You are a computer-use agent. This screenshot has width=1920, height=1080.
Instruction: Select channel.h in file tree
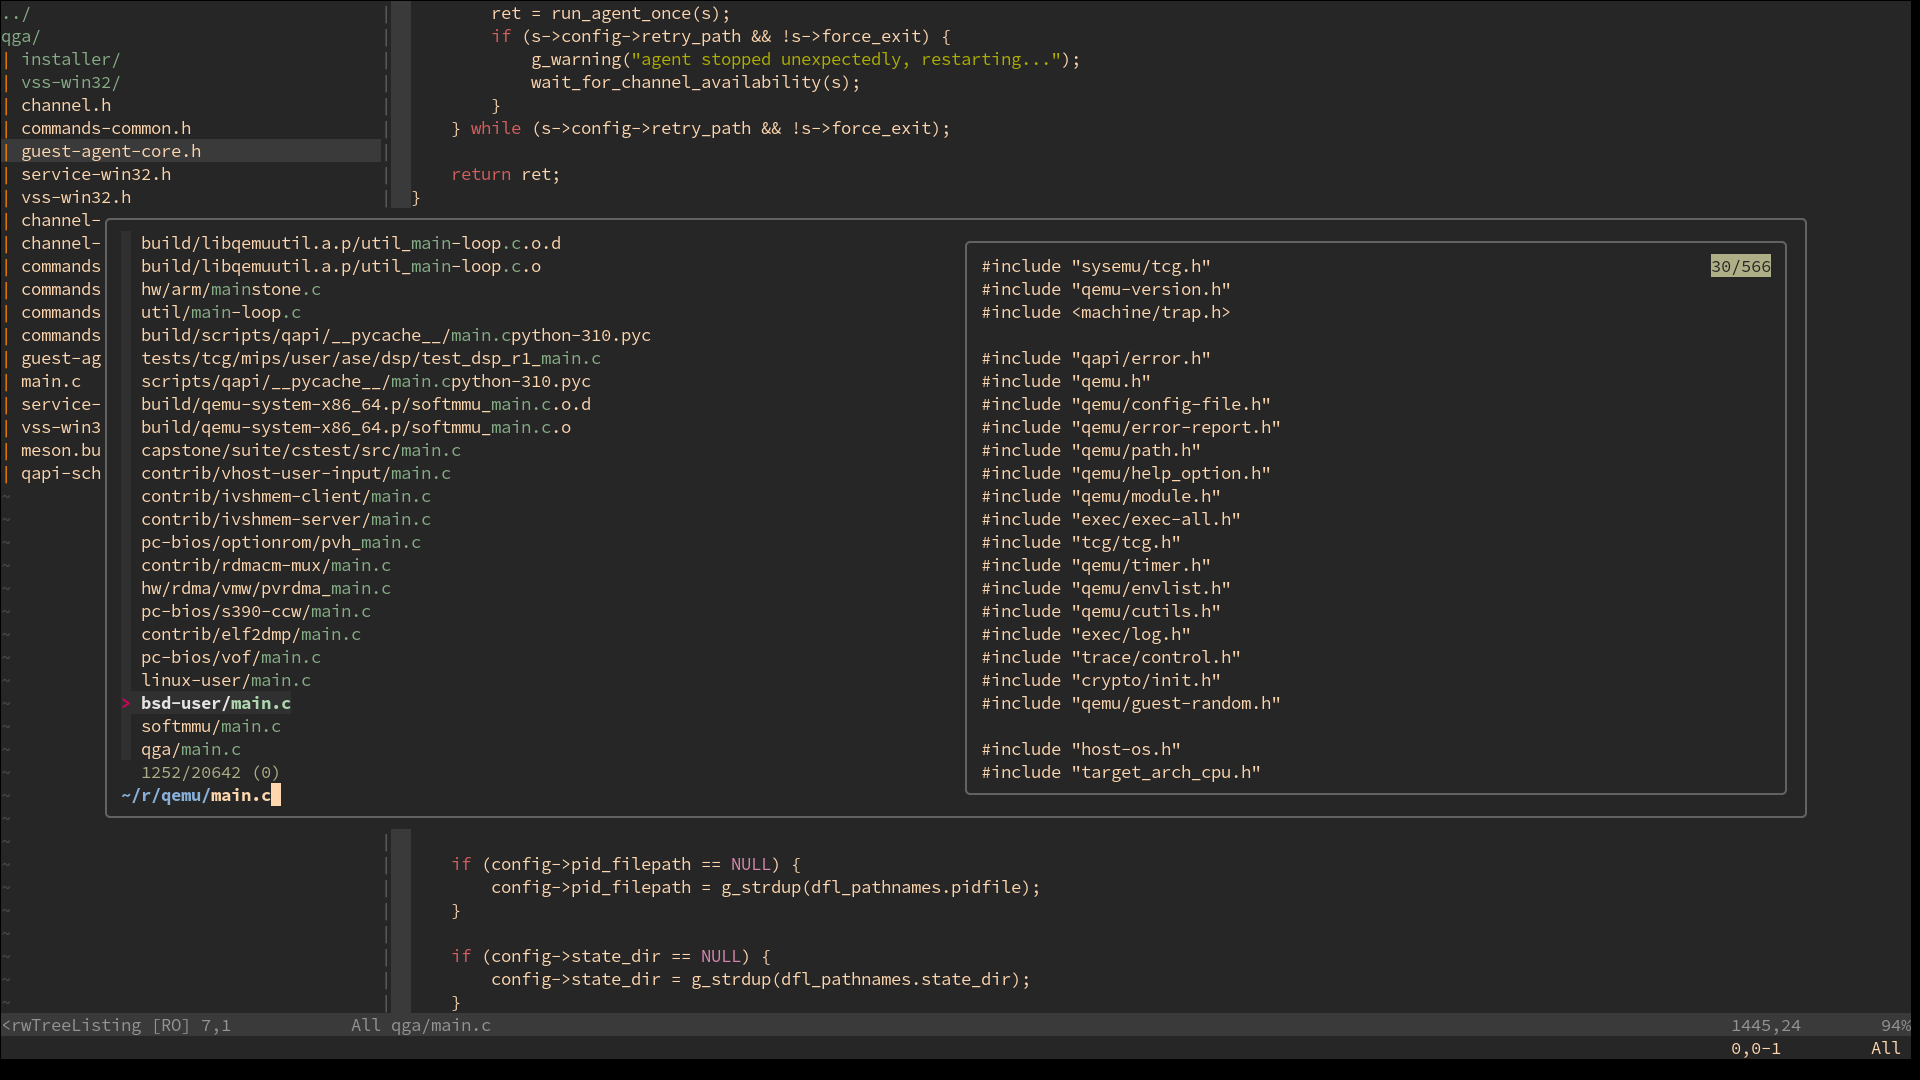[x=66, y=106]
